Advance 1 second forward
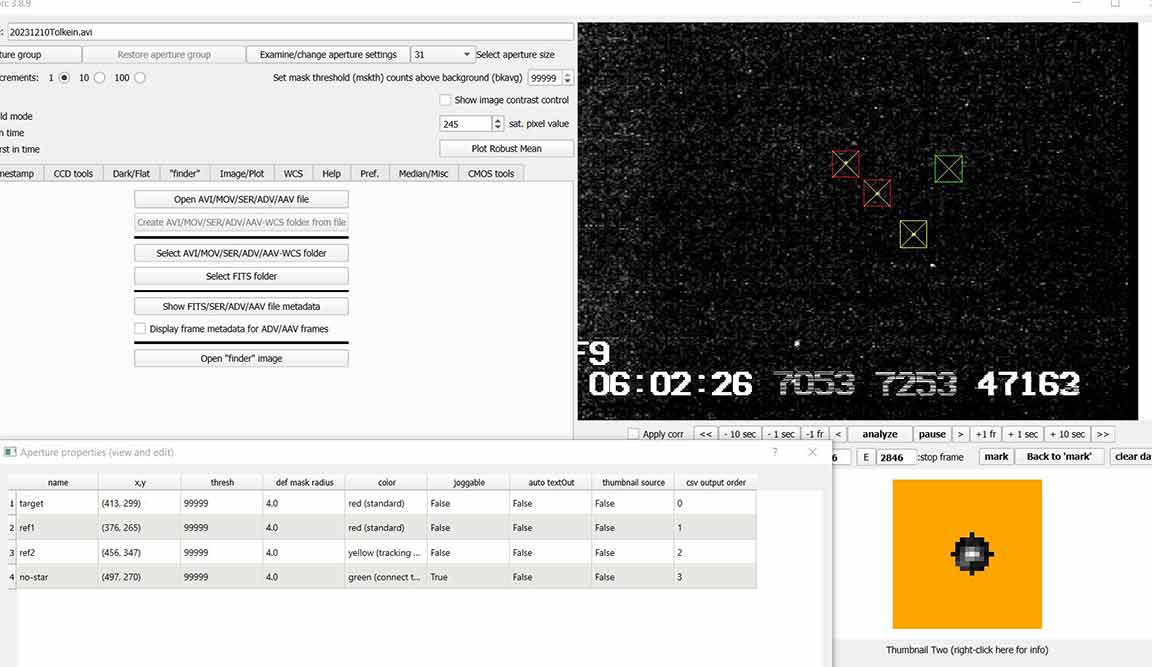The width and height of the screenshot is (1152, 667). [x=1023, y=434]
